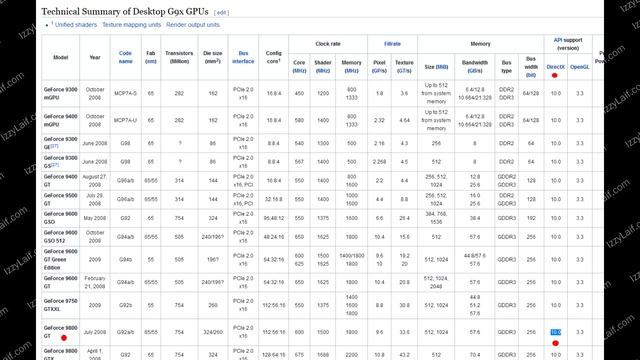The height and width of the screenshot is (360, 640).
Task: Open the Unified shaders link
Action: click(76, 25)
